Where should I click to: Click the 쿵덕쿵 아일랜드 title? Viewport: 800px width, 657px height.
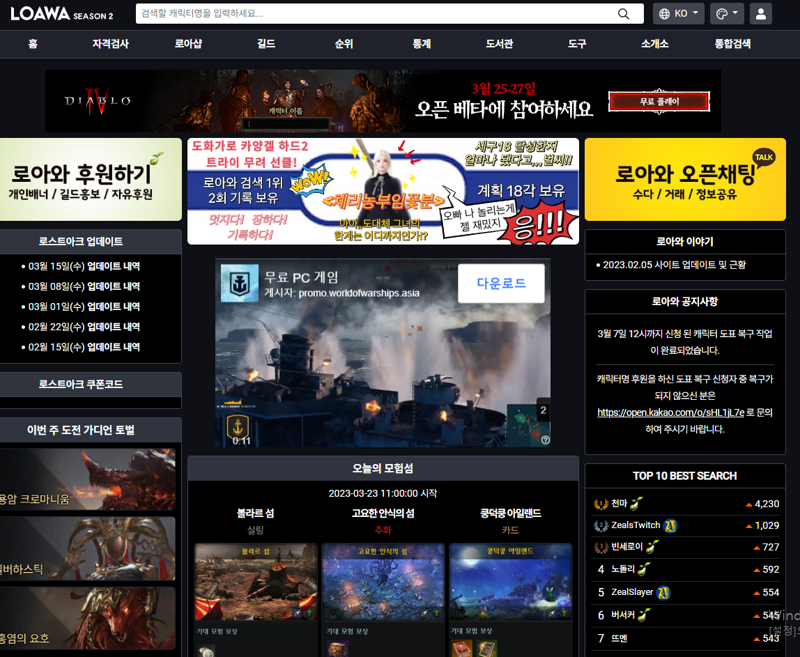pyautogui.click(x=511, y=513)
